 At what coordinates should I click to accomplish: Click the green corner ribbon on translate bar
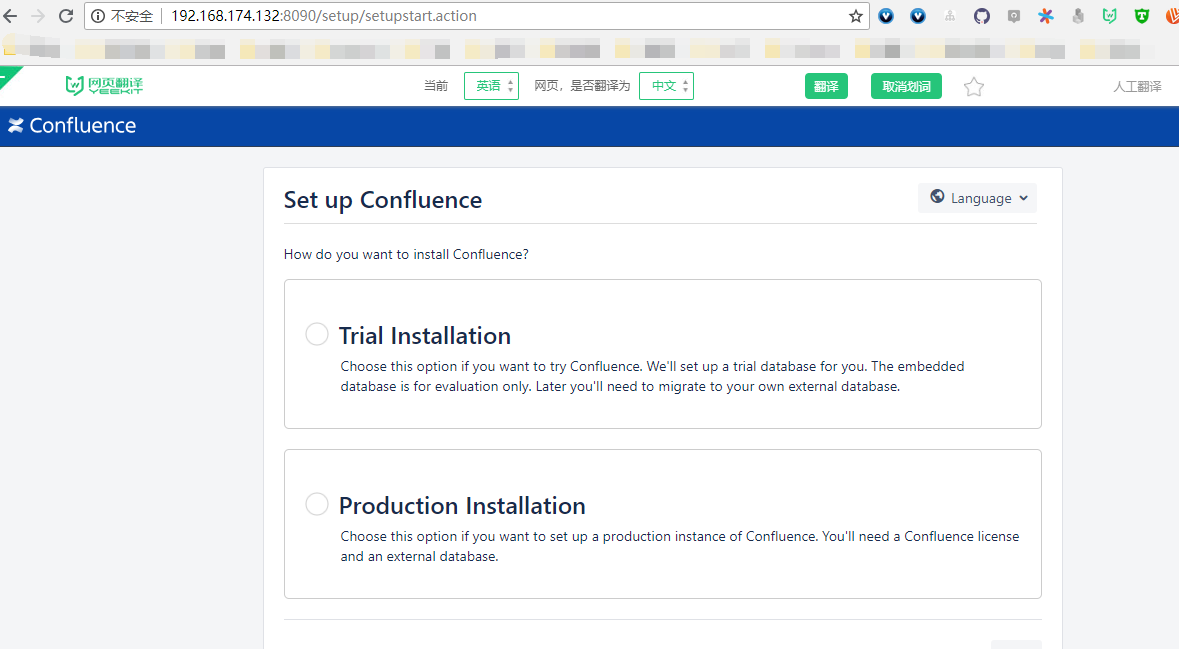click(x=10, y=76)
